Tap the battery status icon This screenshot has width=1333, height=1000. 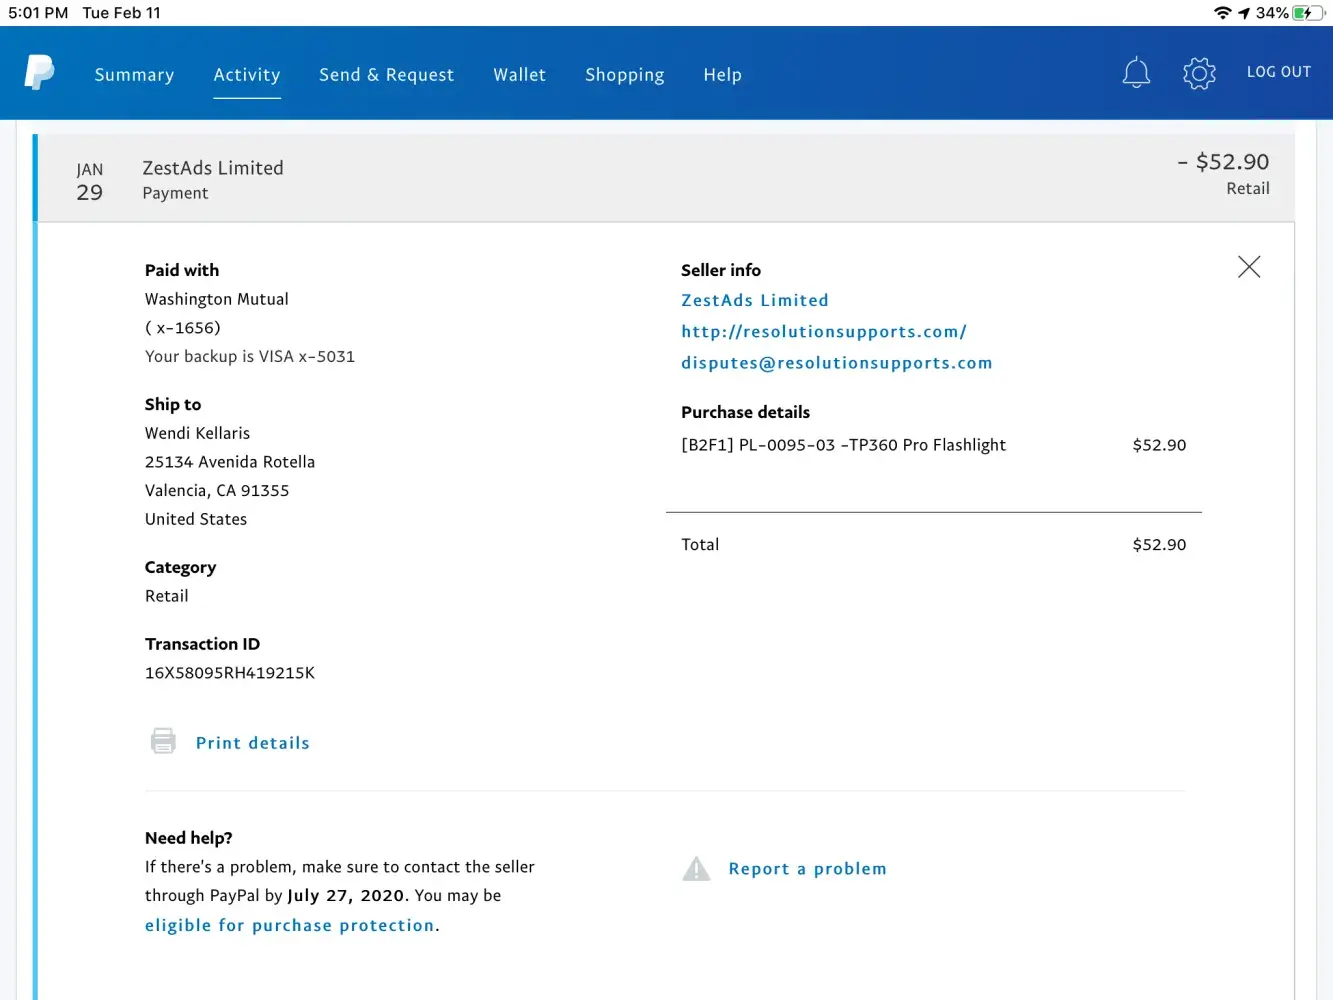[1307, 13]
